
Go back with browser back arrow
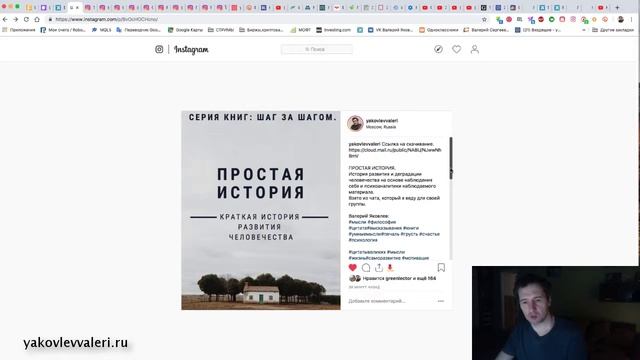[x=5, y=19]
